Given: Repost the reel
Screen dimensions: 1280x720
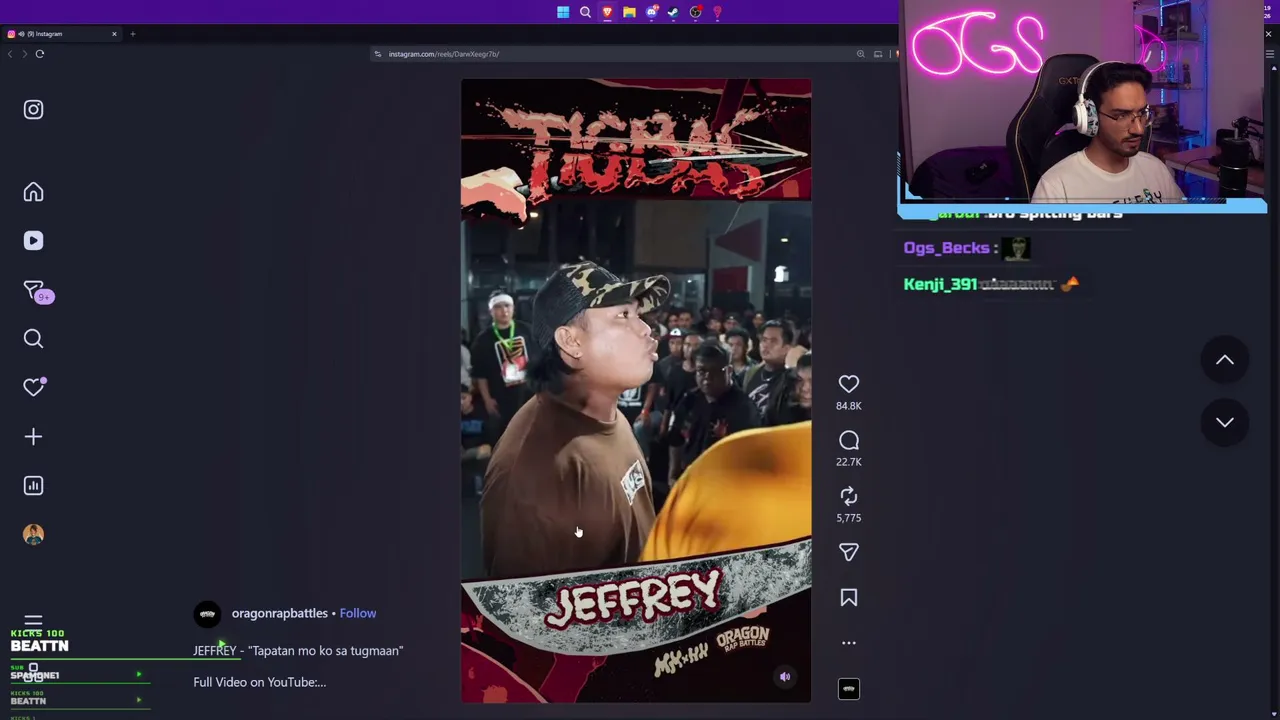Looking at the screenshot, I should (848, 496).
